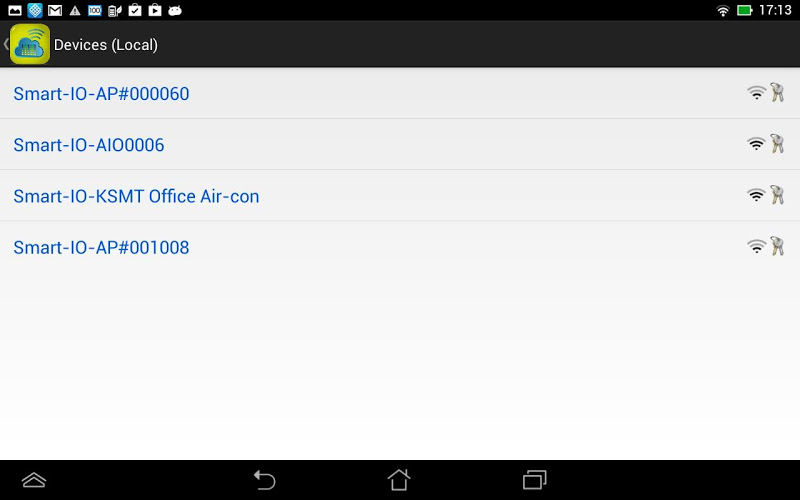
Task: Open the recent apps overview
Action: tap(534, 480)
